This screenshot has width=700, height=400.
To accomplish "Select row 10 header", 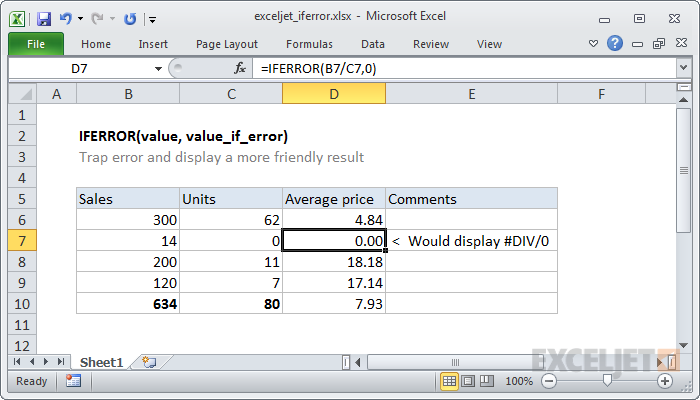I will click(22, 304).
